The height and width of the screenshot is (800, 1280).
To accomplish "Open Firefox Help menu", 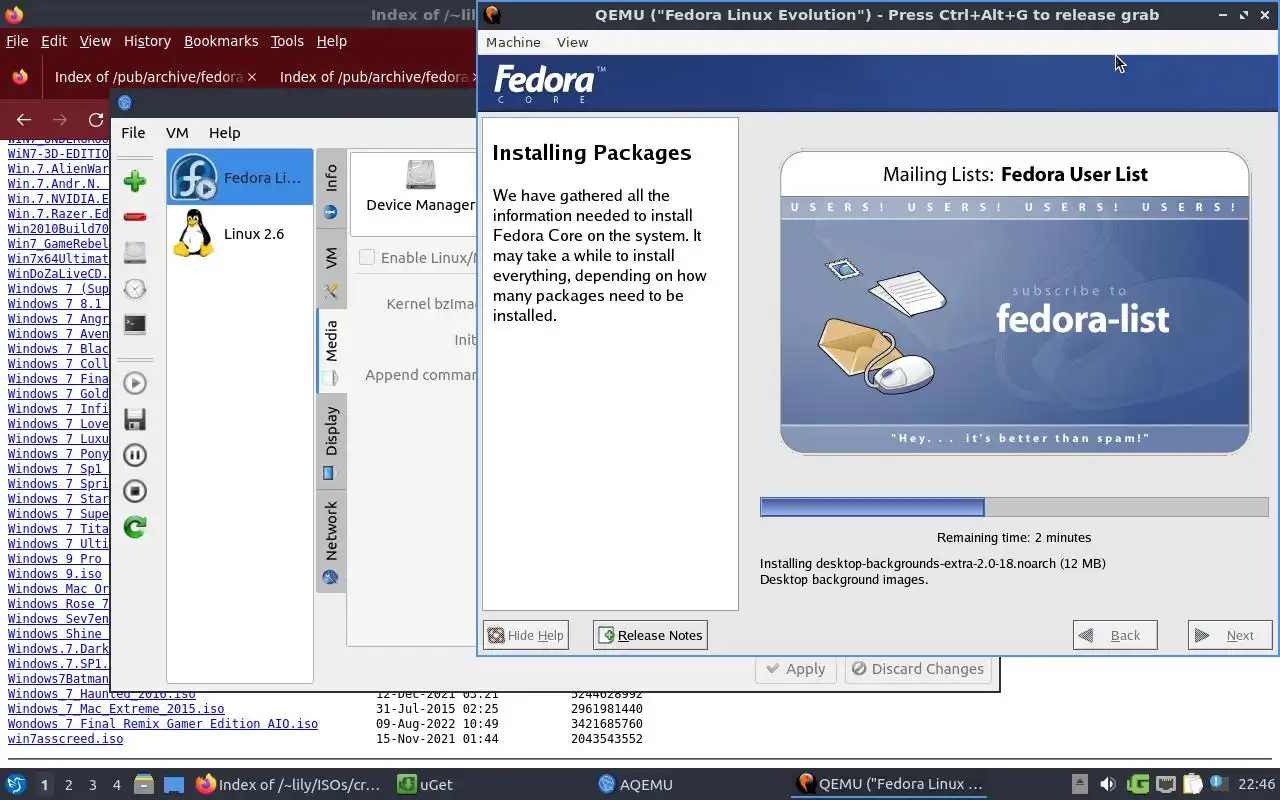I will click(x=331, y=41).
